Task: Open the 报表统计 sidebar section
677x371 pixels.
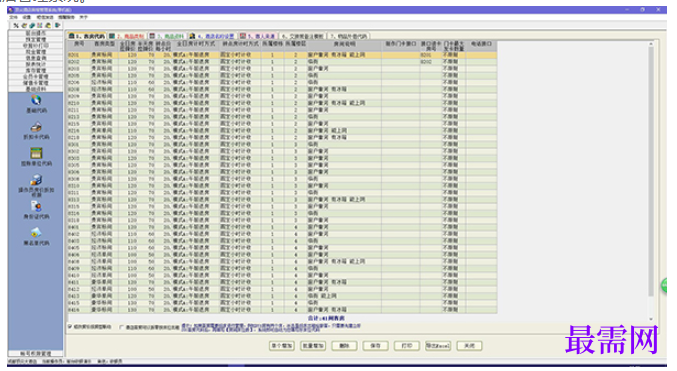Action: click(36, 64)
